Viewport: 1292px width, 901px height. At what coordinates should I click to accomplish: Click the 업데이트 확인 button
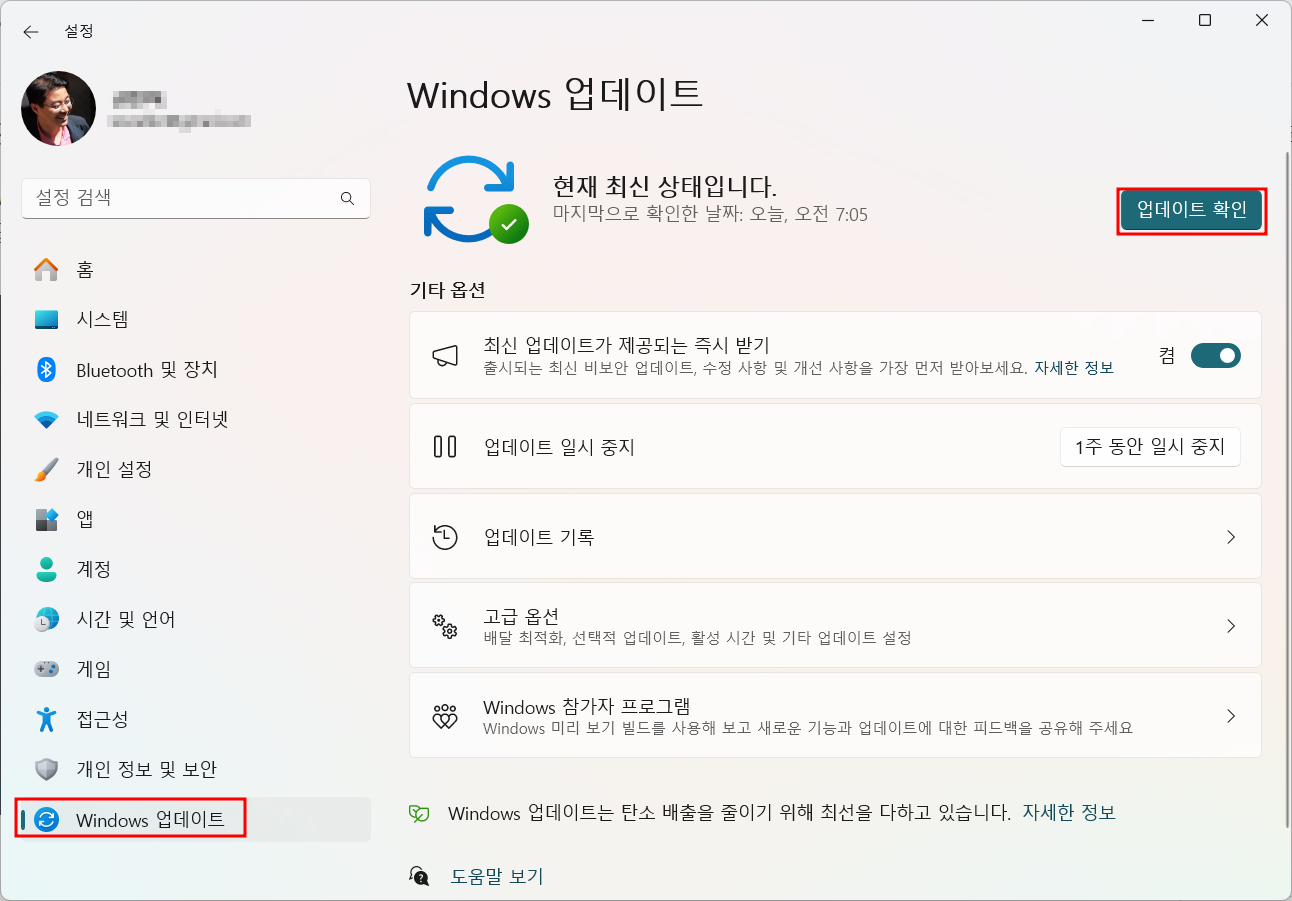tap(1191, 210)
